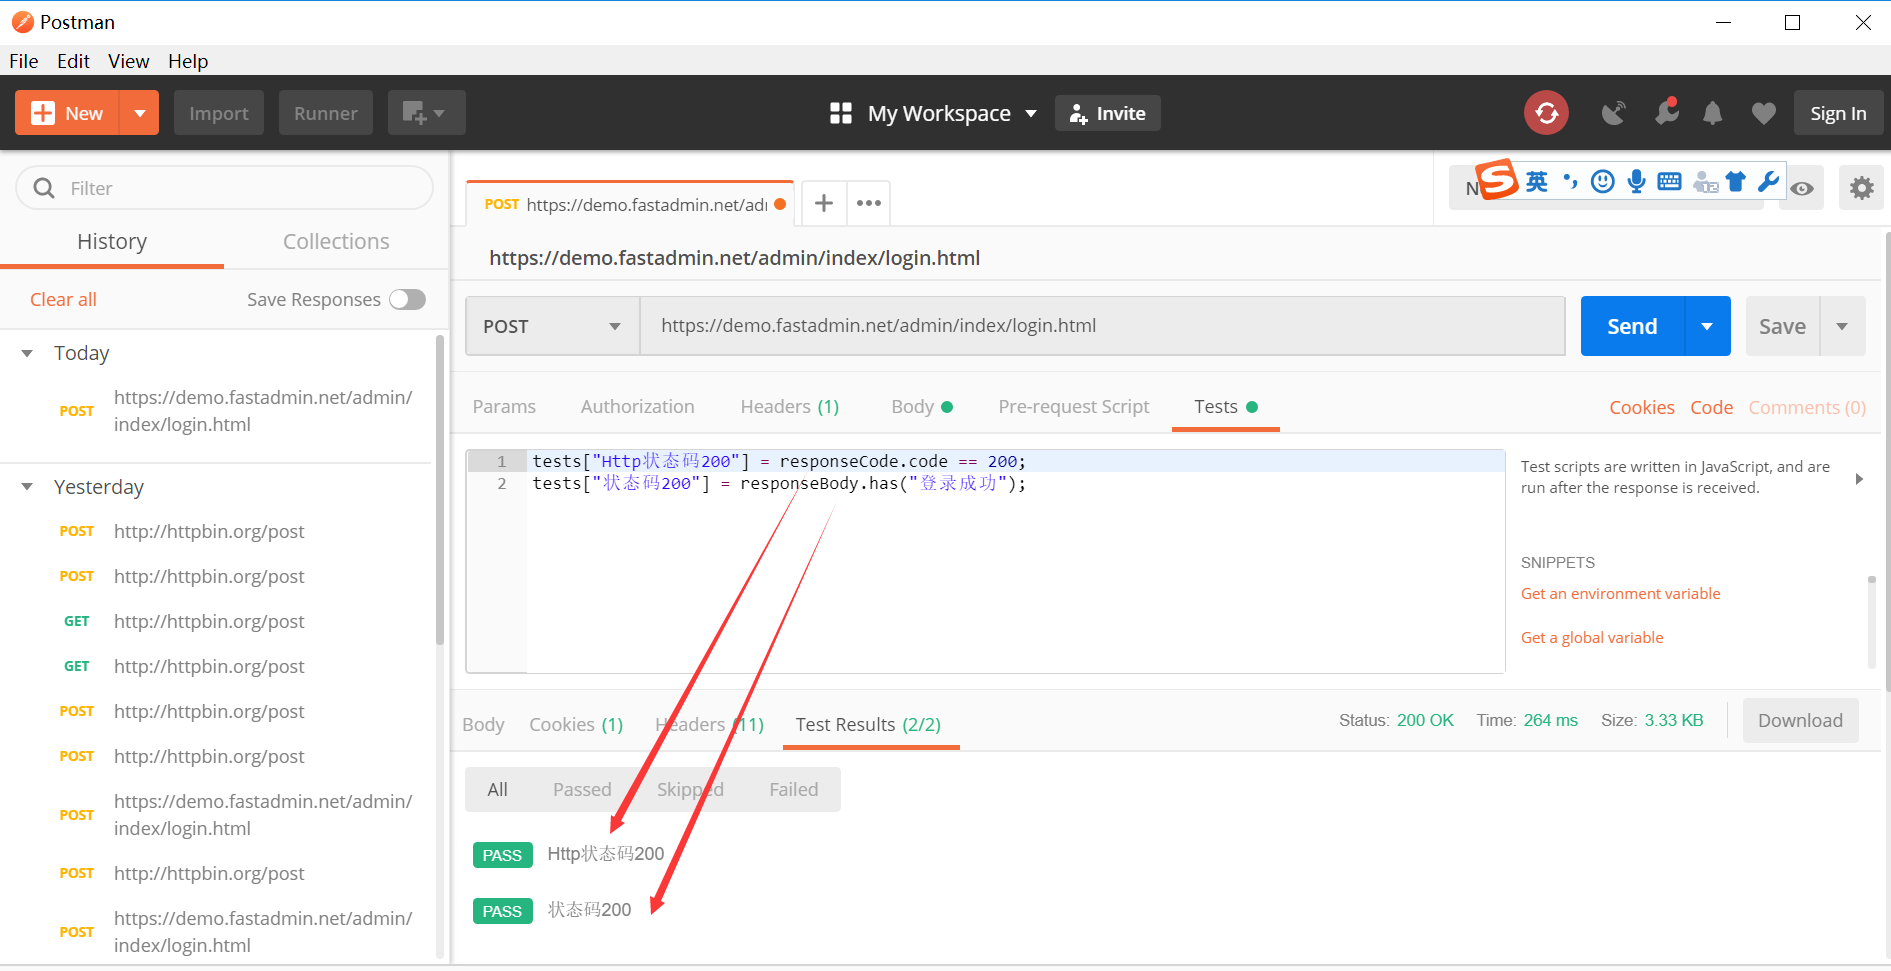The image size is (1891, 971).
Task: Click the Code link
Action: (1711, 407)
